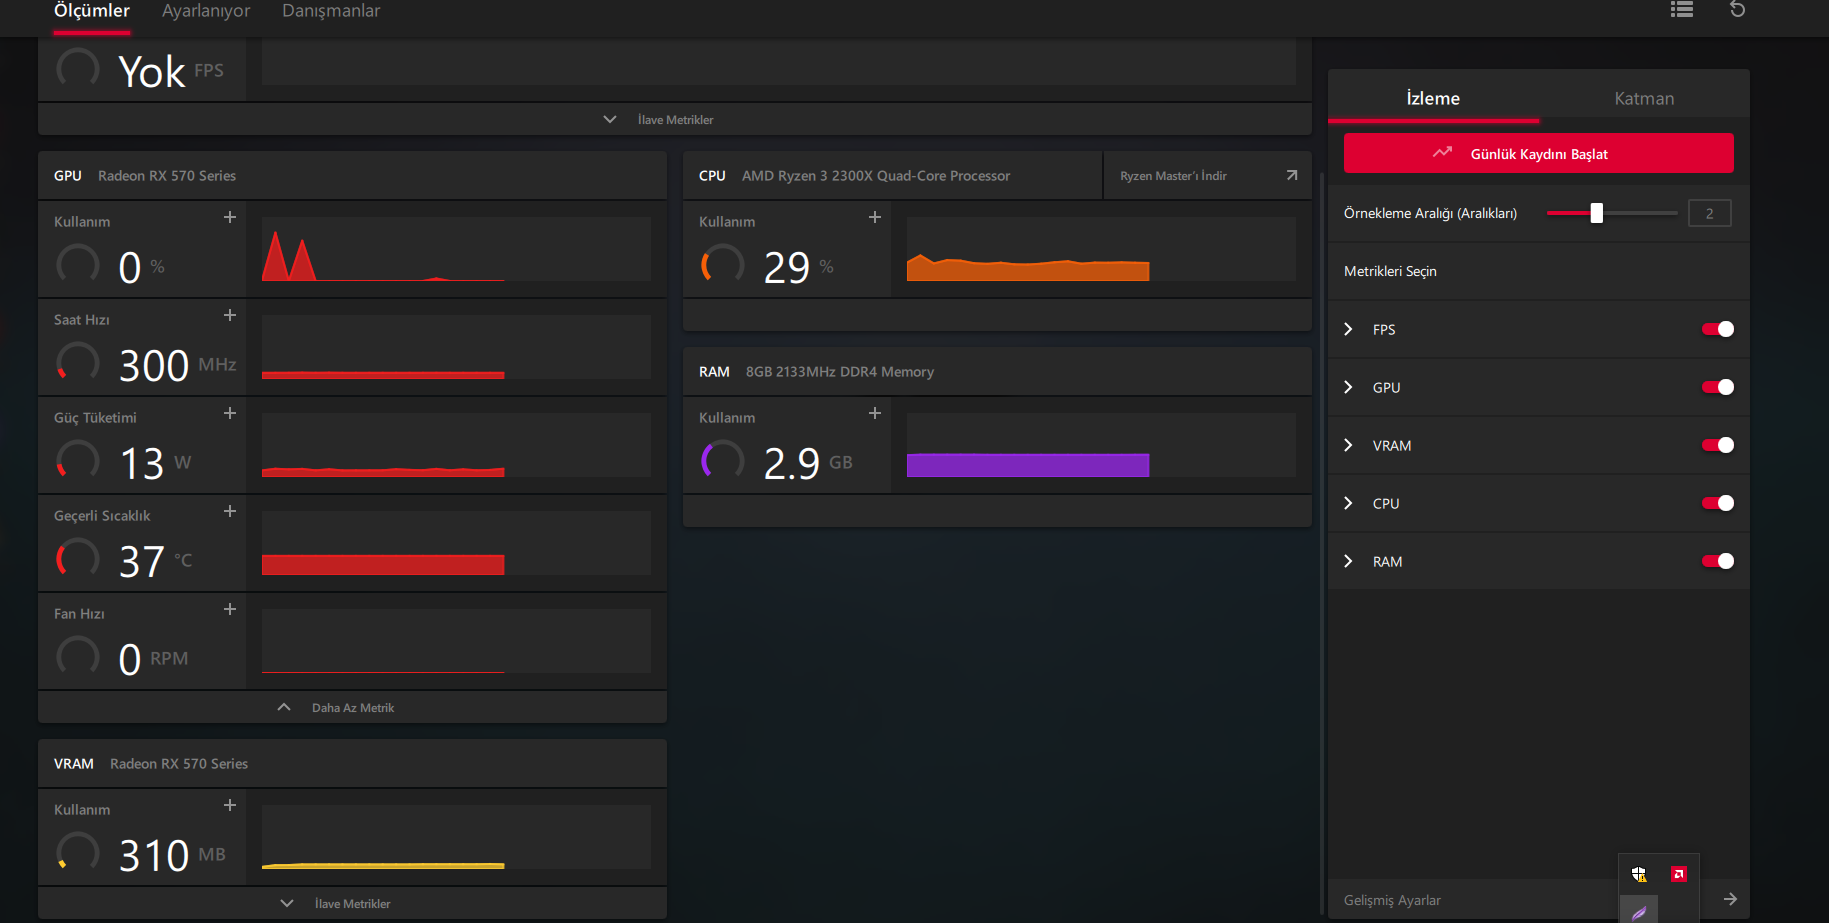
Task: Click the plus icon beside Fan Hızı
Action: [x=230, y=609]
